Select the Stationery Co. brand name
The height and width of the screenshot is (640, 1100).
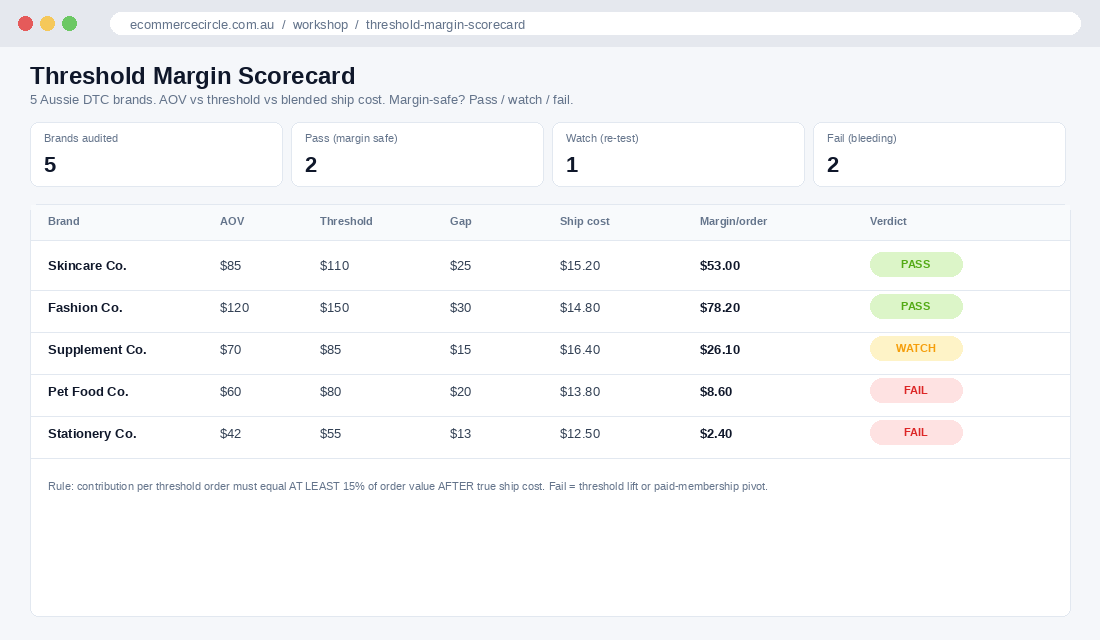point(92,434)
